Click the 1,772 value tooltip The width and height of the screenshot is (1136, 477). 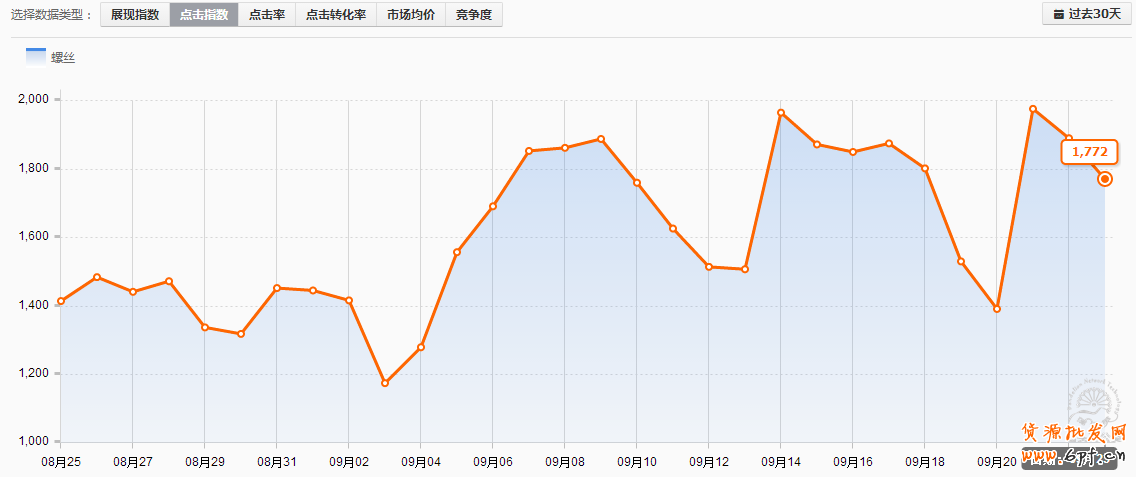click(1089, 152)
